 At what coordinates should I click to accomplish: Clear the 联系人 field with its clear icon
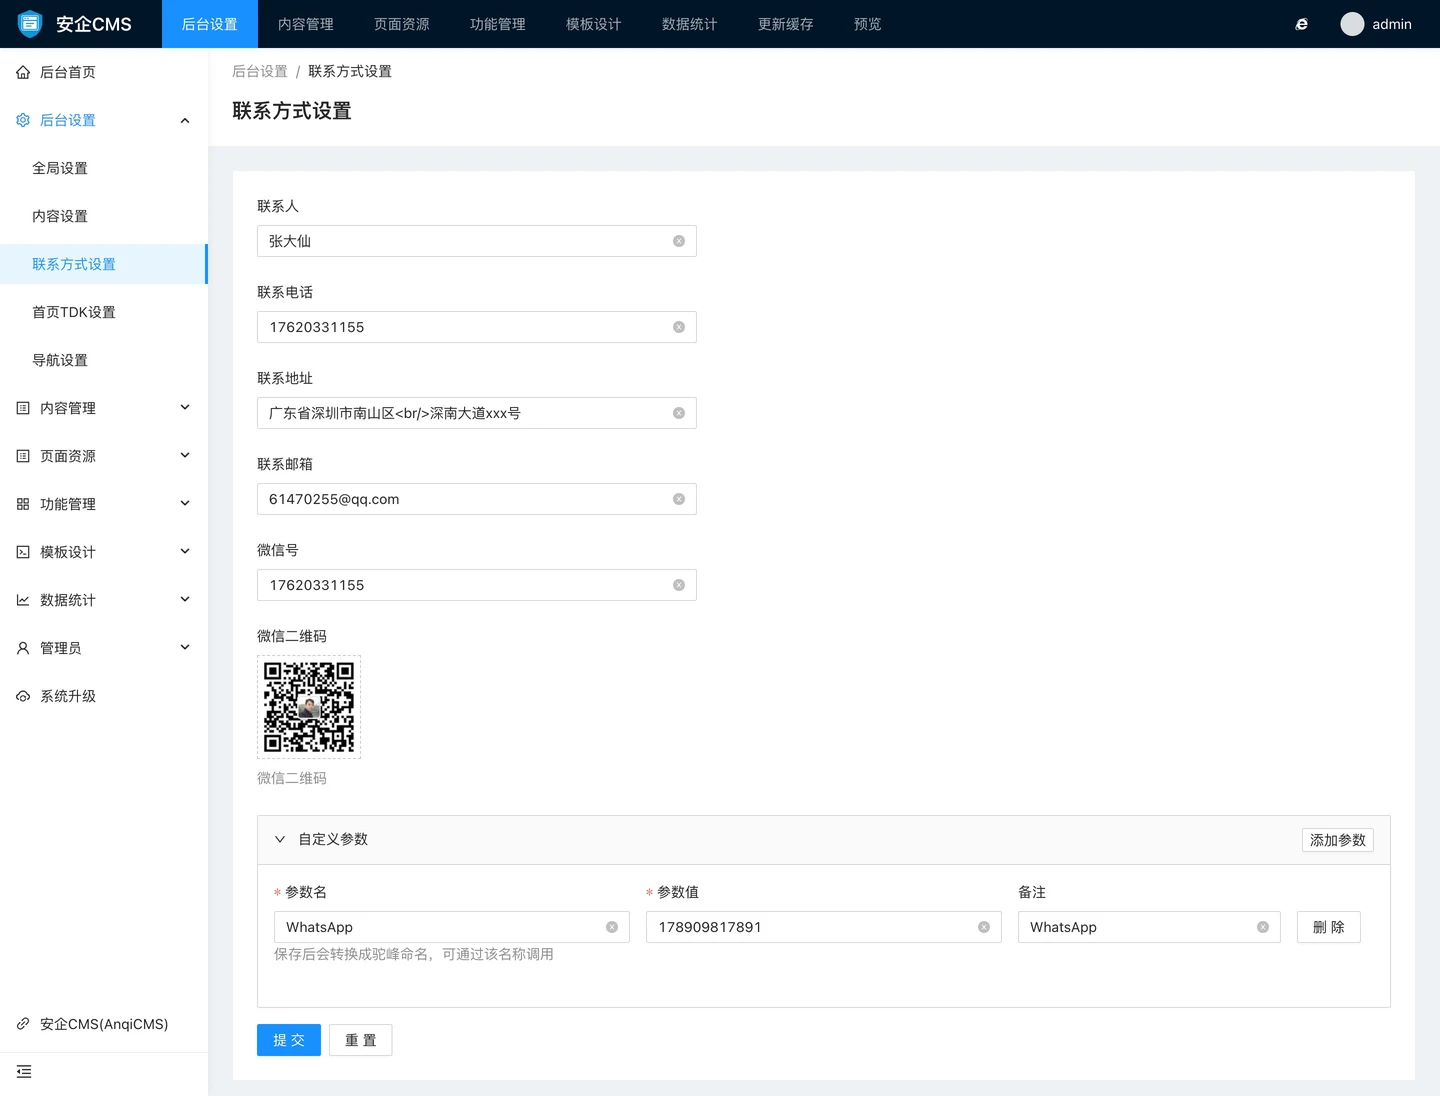pos(679,241)
